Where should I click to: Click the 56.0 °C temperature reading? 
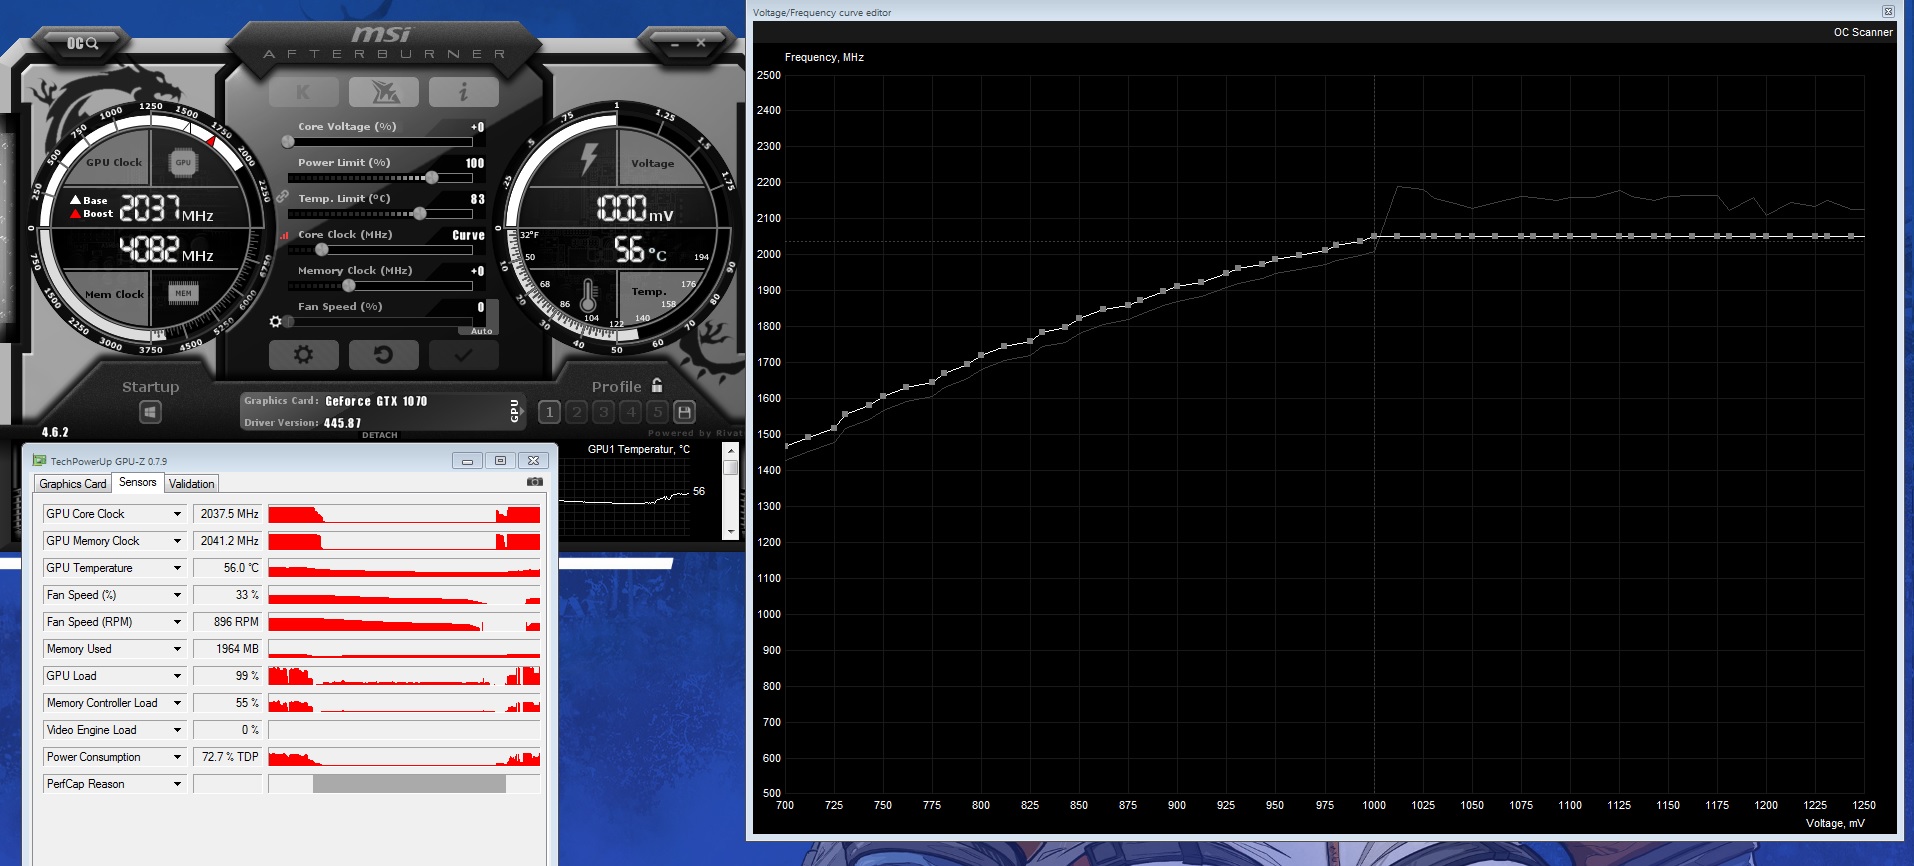click(228, 568)
